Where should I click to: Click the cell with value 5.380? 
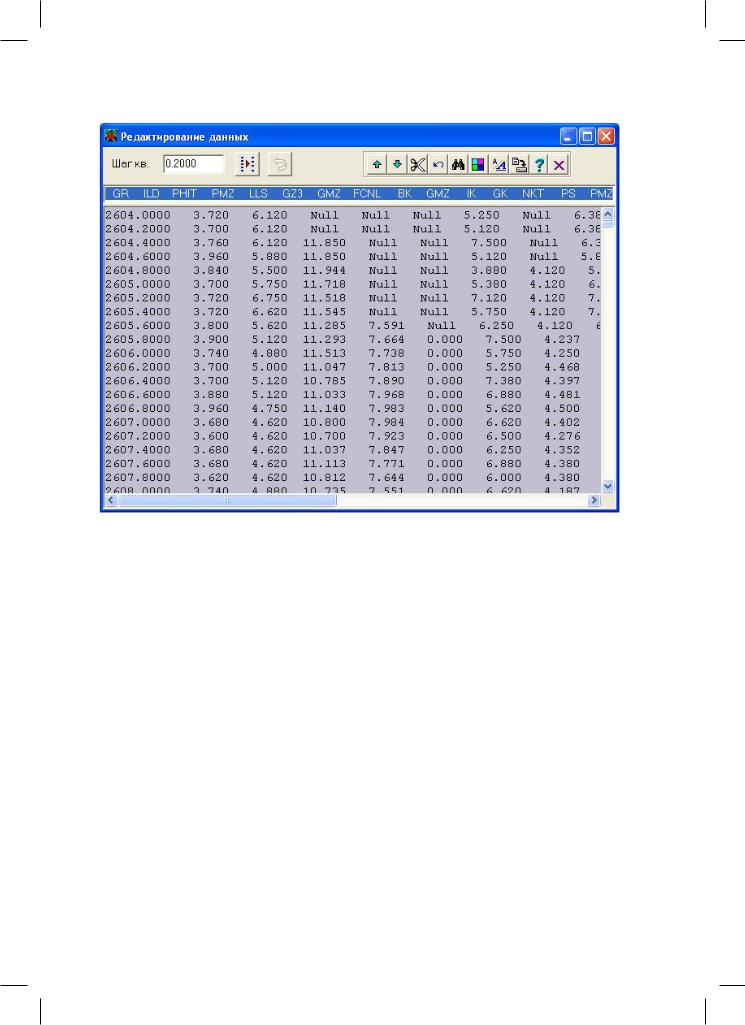[x=489, y=284]
